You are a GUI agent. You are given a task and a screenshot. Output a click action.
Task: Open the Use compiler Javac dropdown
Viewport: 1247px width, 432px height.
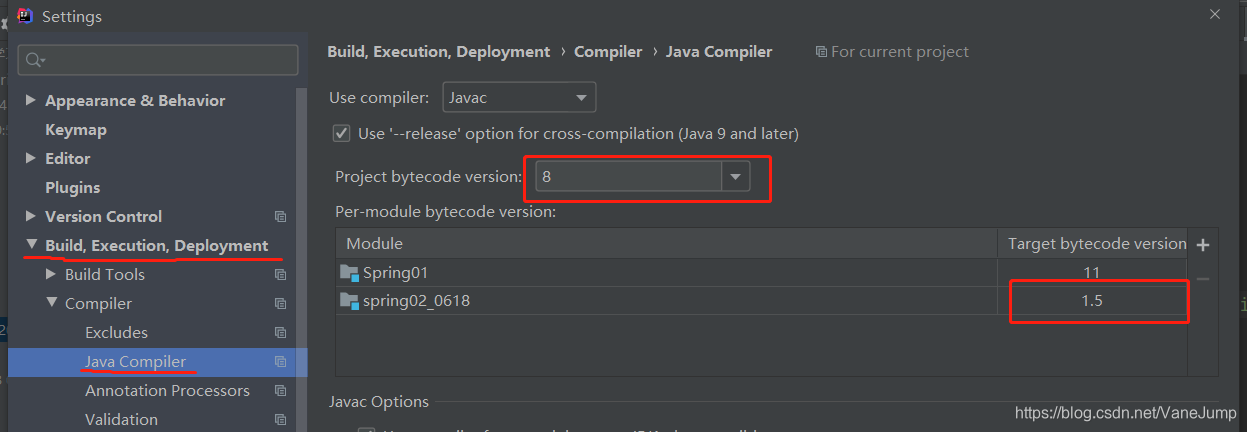pos(519,97)
